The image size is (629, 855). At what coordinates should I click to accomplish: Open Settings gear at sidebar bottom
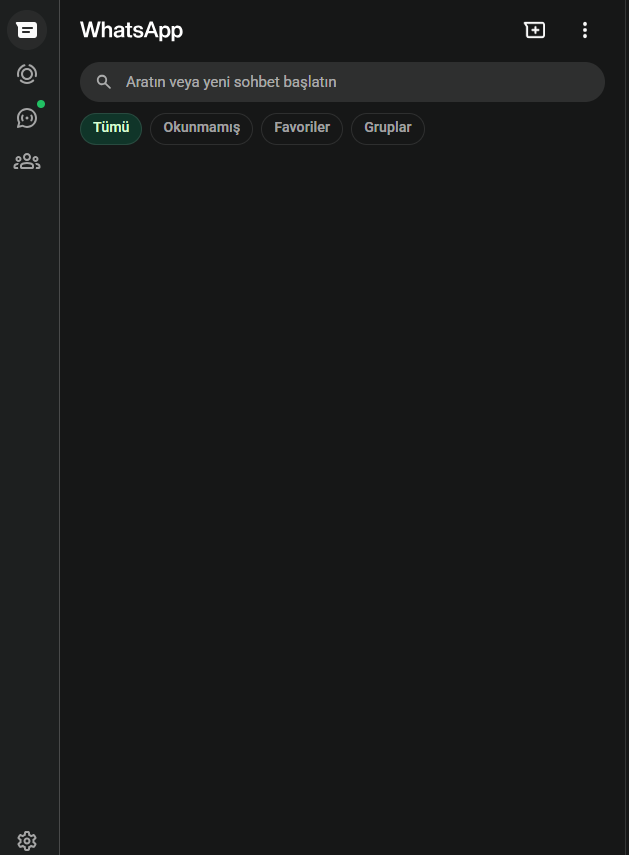[27, 841]
